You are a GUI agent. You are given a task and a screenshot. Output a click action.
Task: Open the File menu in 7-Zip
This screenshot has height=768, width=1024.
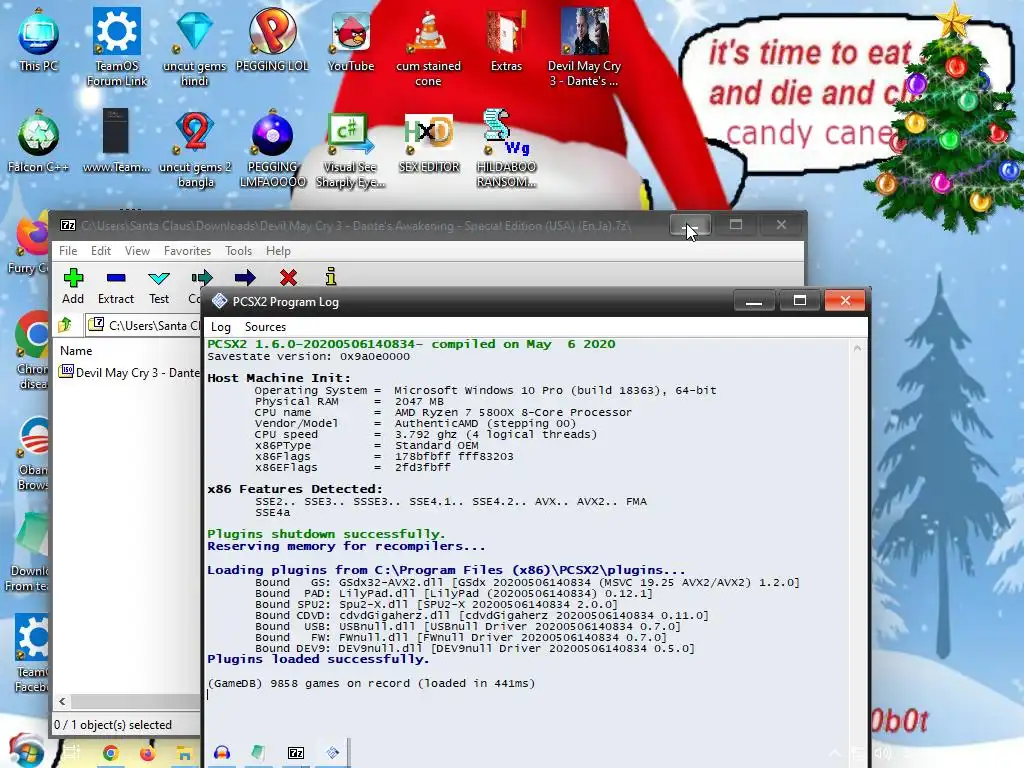68,251
